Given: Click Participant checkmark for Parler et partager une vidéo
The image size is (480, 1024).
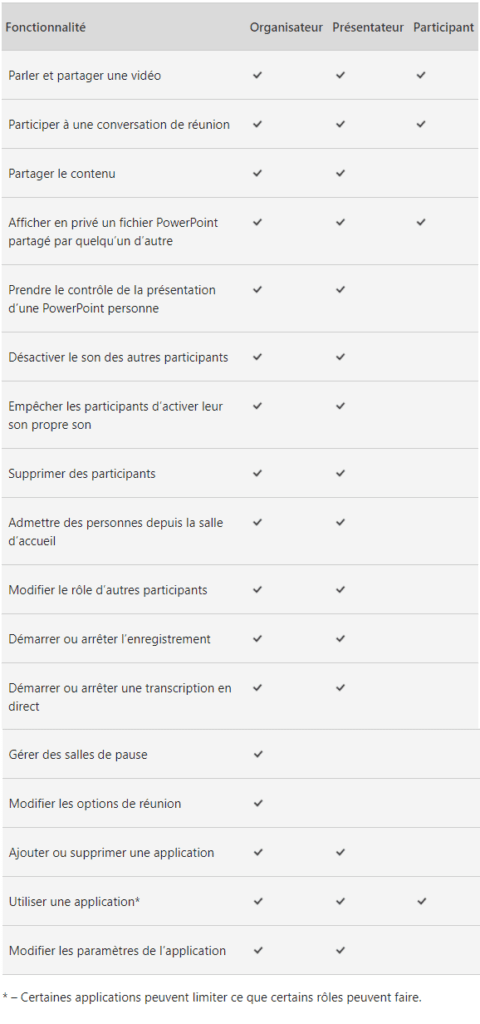Looking at the screenshot, I should coord(421,75).
